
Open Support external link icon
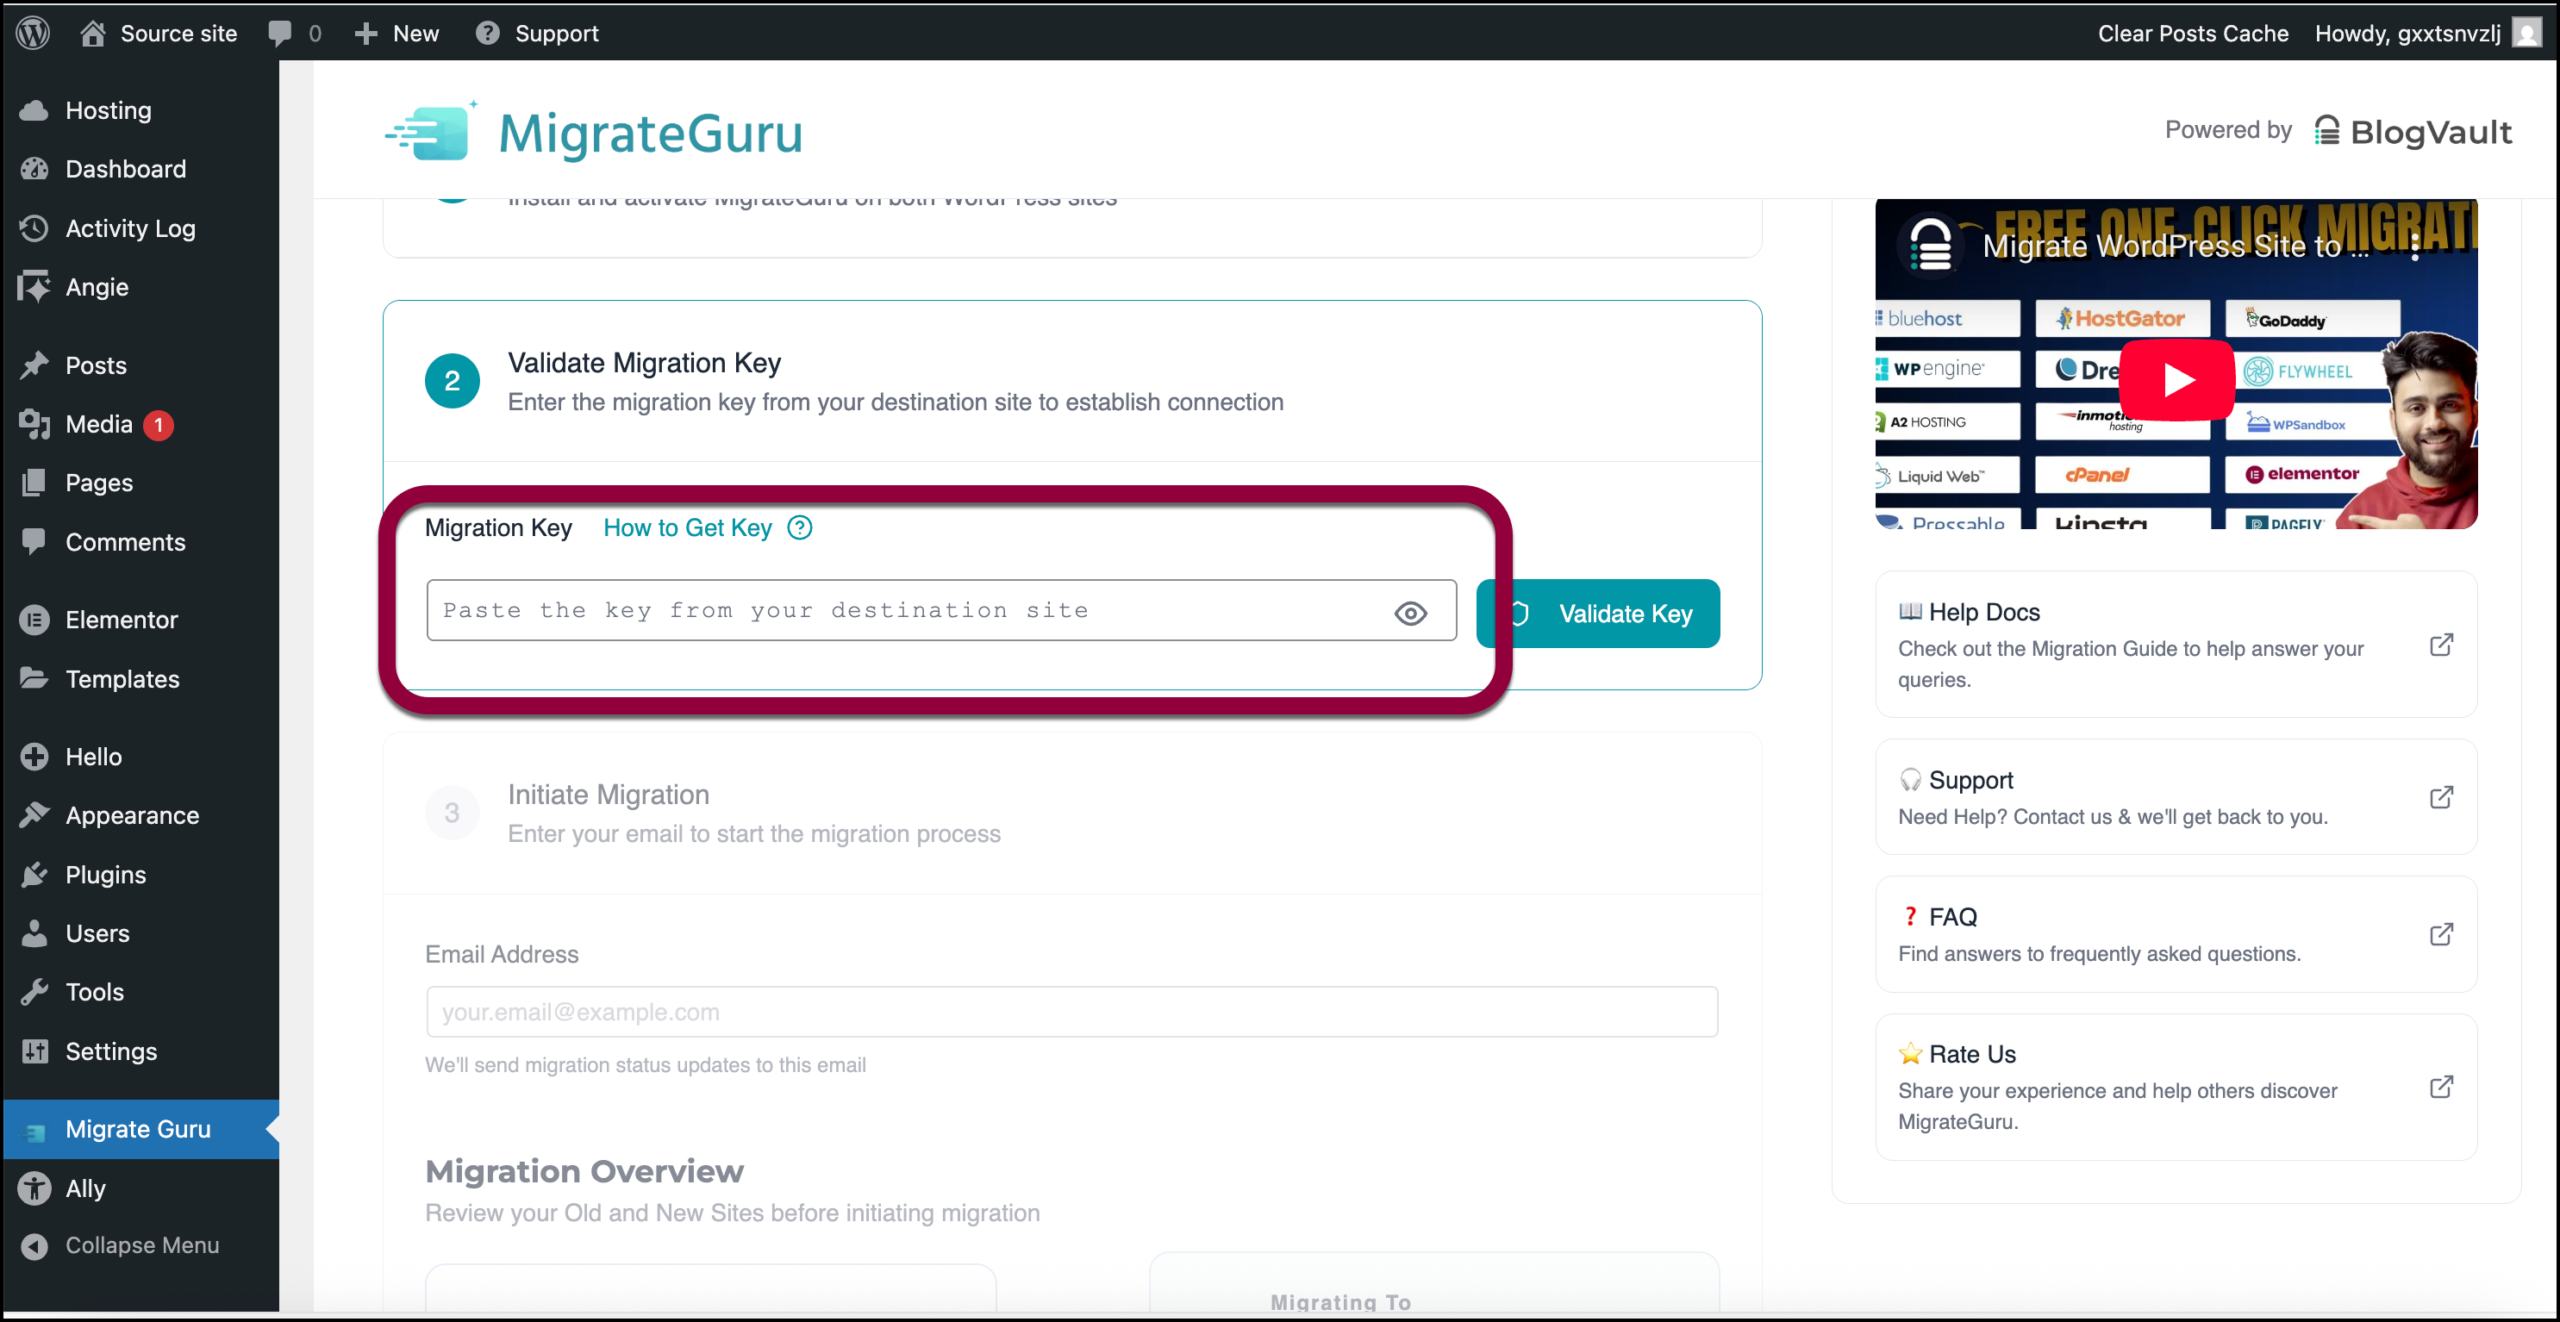[2441, 797]
